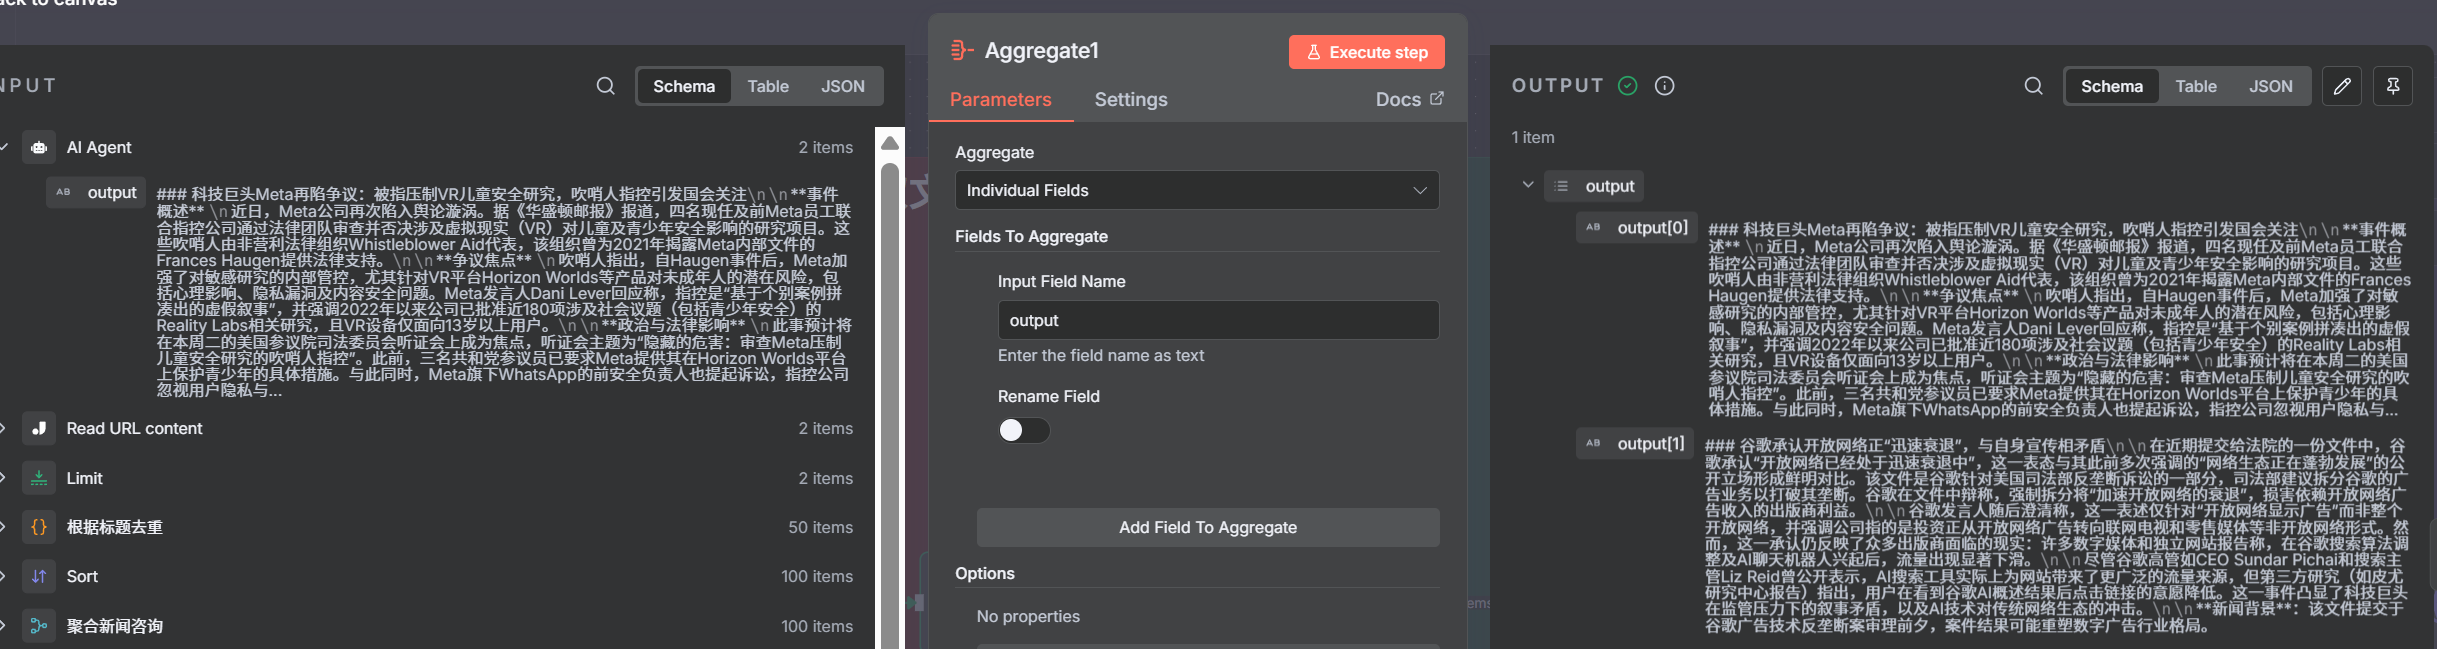Click the 根据标题去重 code node icon
This screenshot has width=2437, height=649.
(39, 527)
